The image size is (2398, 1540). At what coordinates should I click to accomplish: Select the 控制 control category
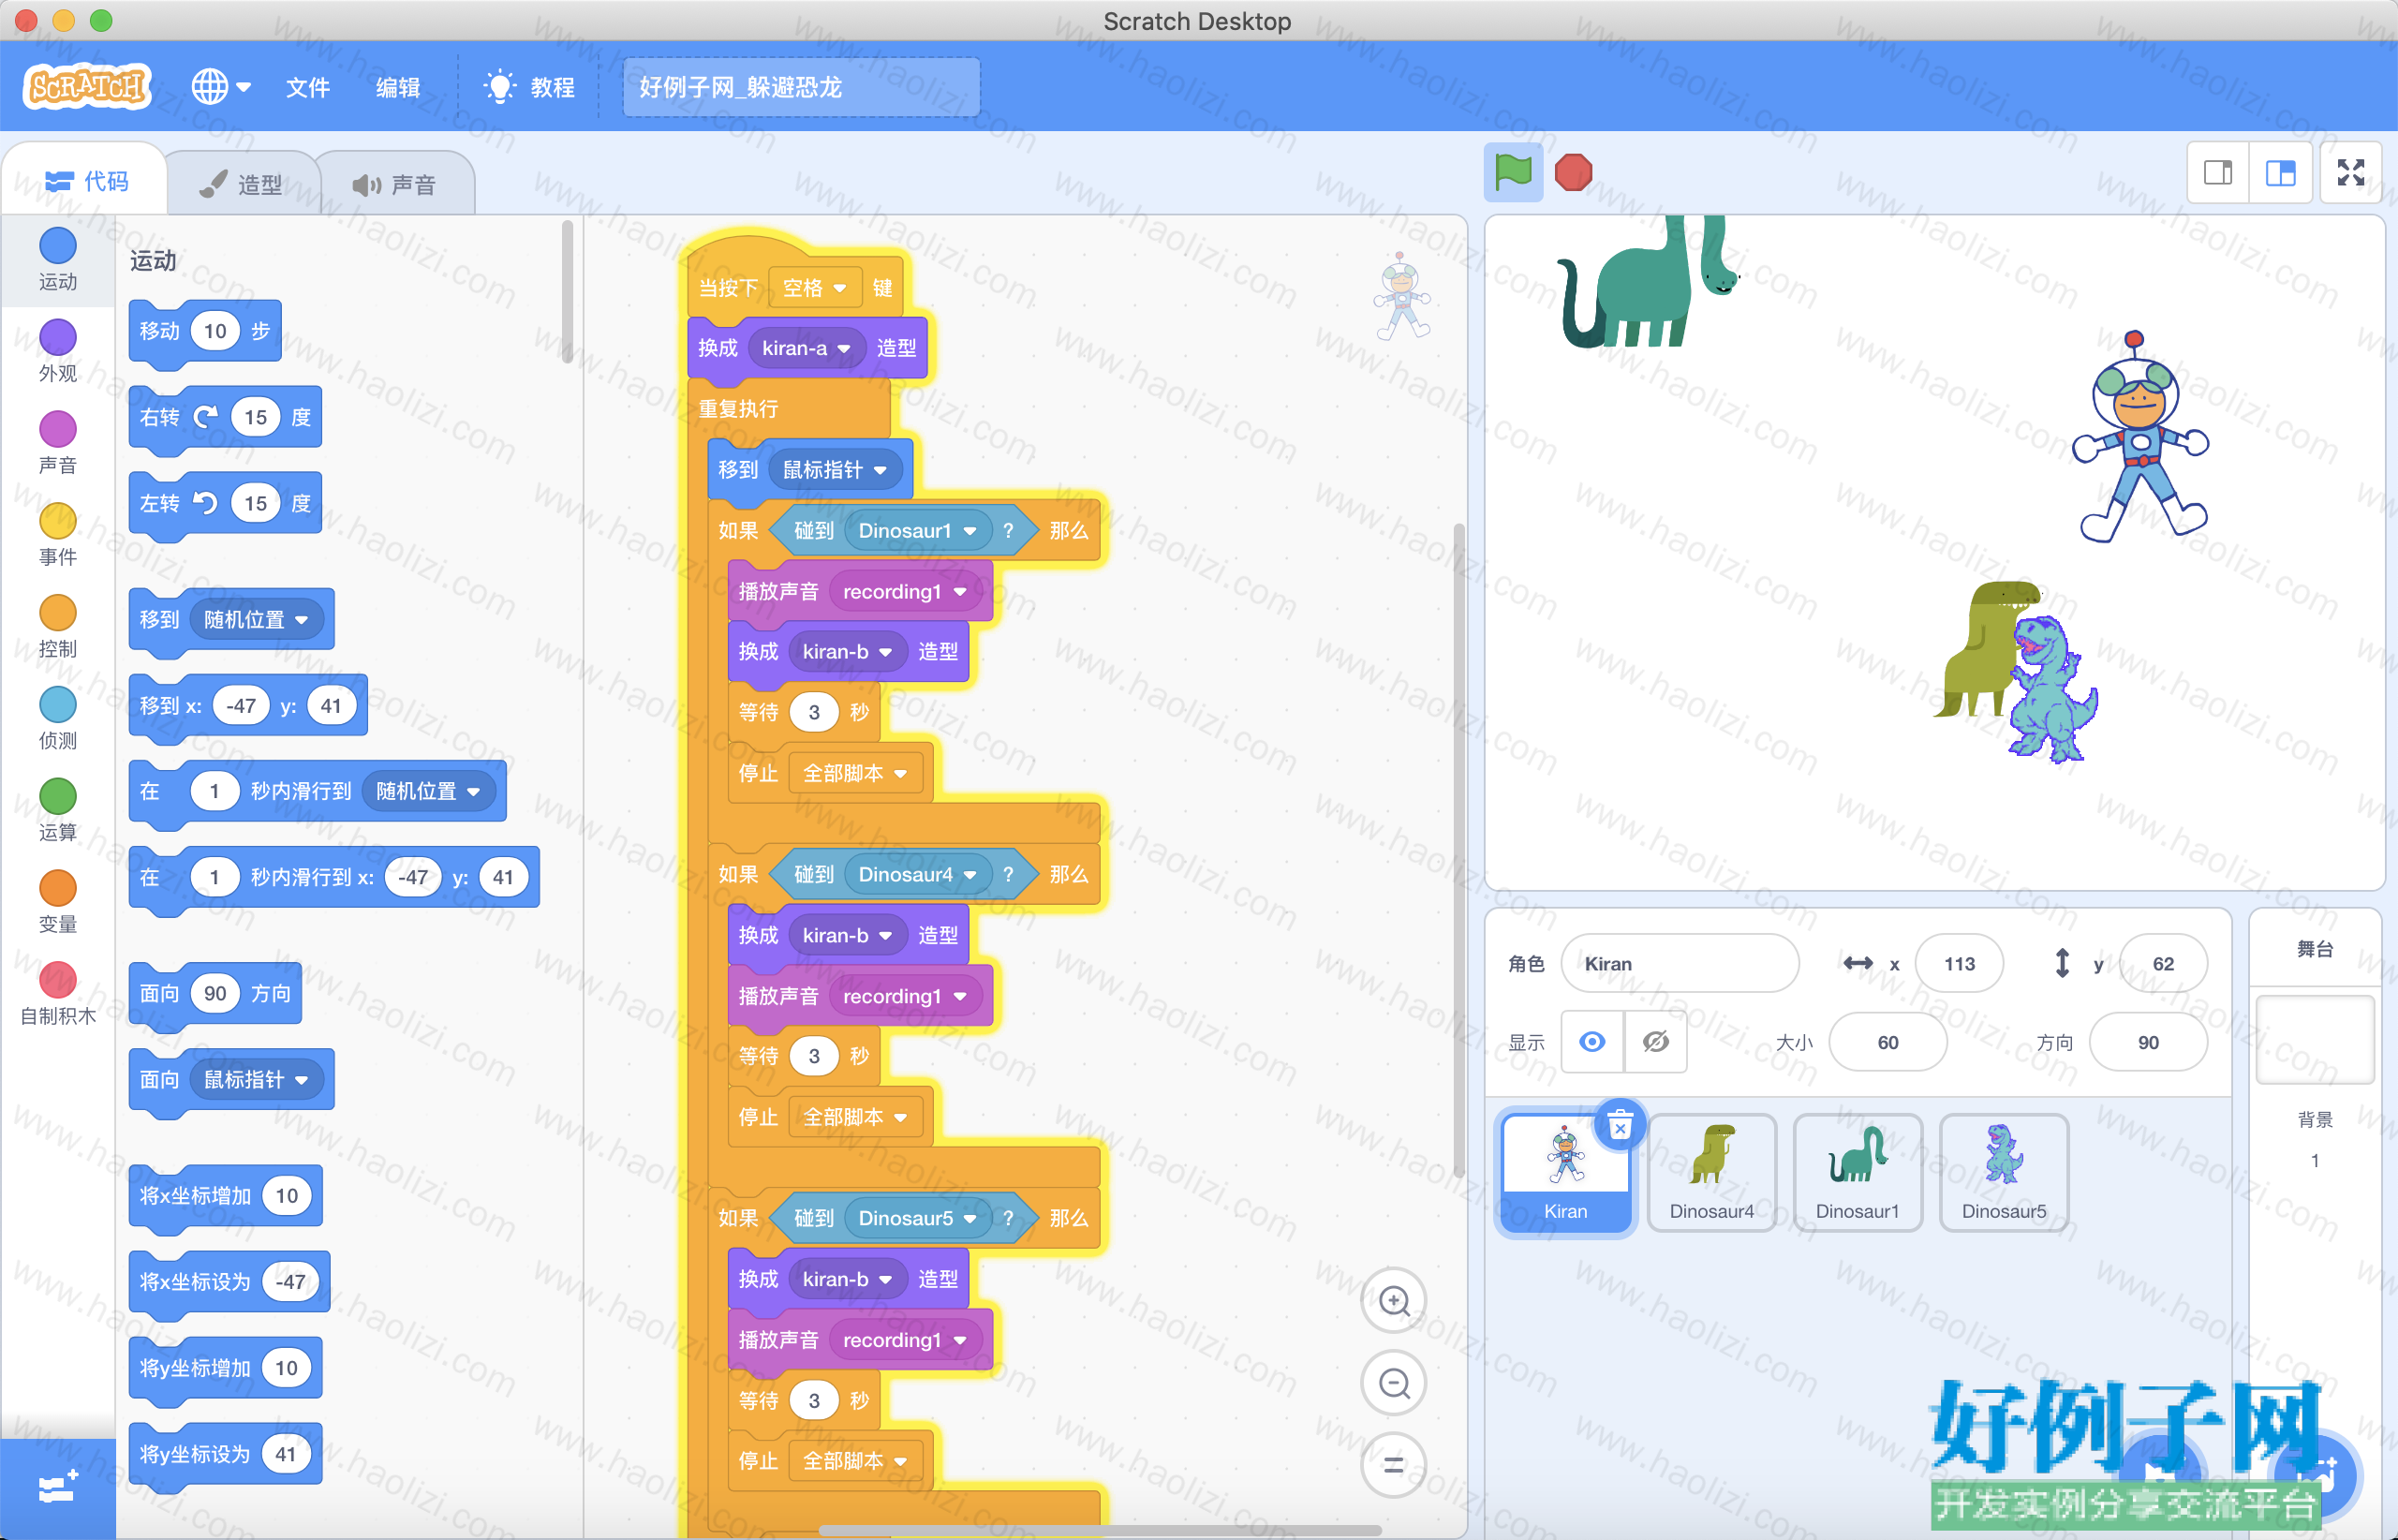point(57,627)
